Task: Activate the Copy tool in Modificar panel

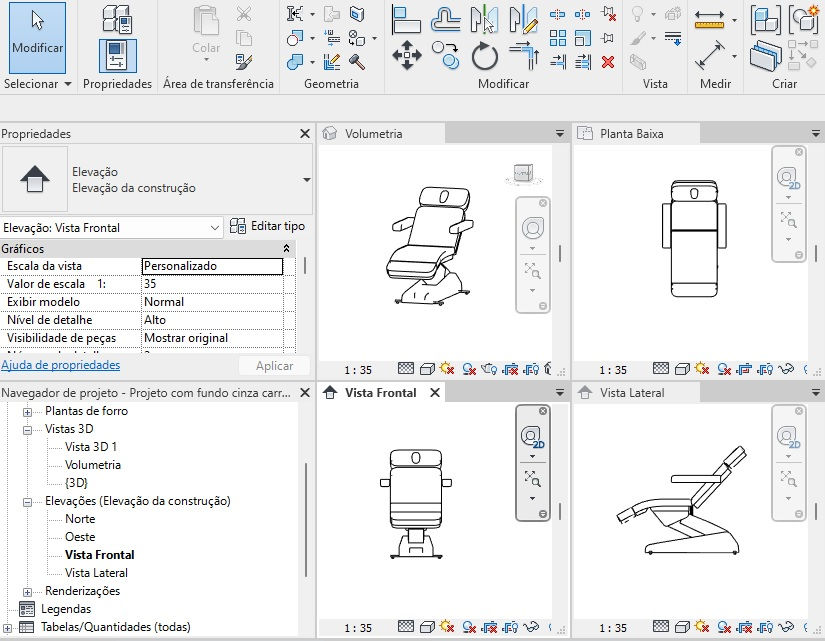Action: 446,55
